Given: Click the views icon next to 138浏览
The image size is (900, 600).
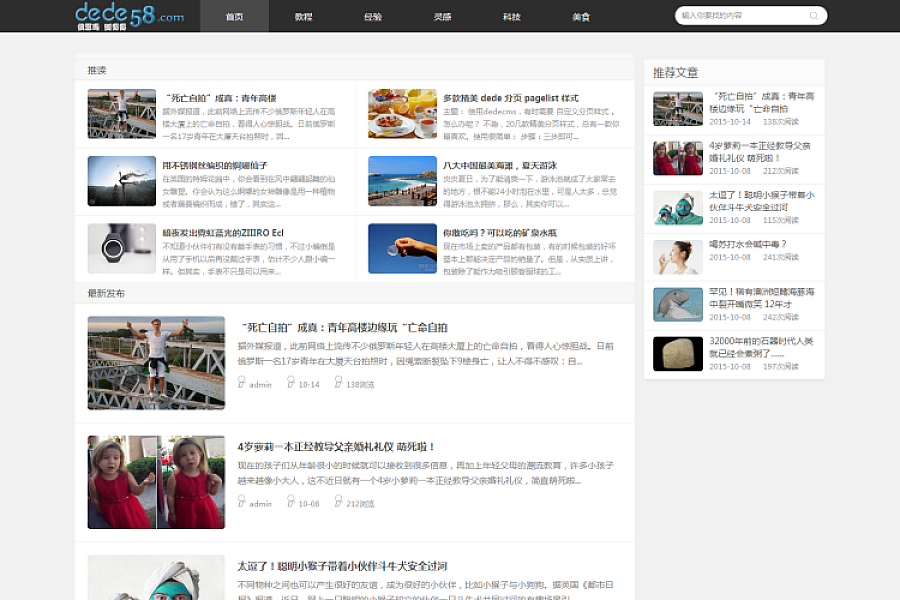Looking at the screenshot, I should coord(339,382).
